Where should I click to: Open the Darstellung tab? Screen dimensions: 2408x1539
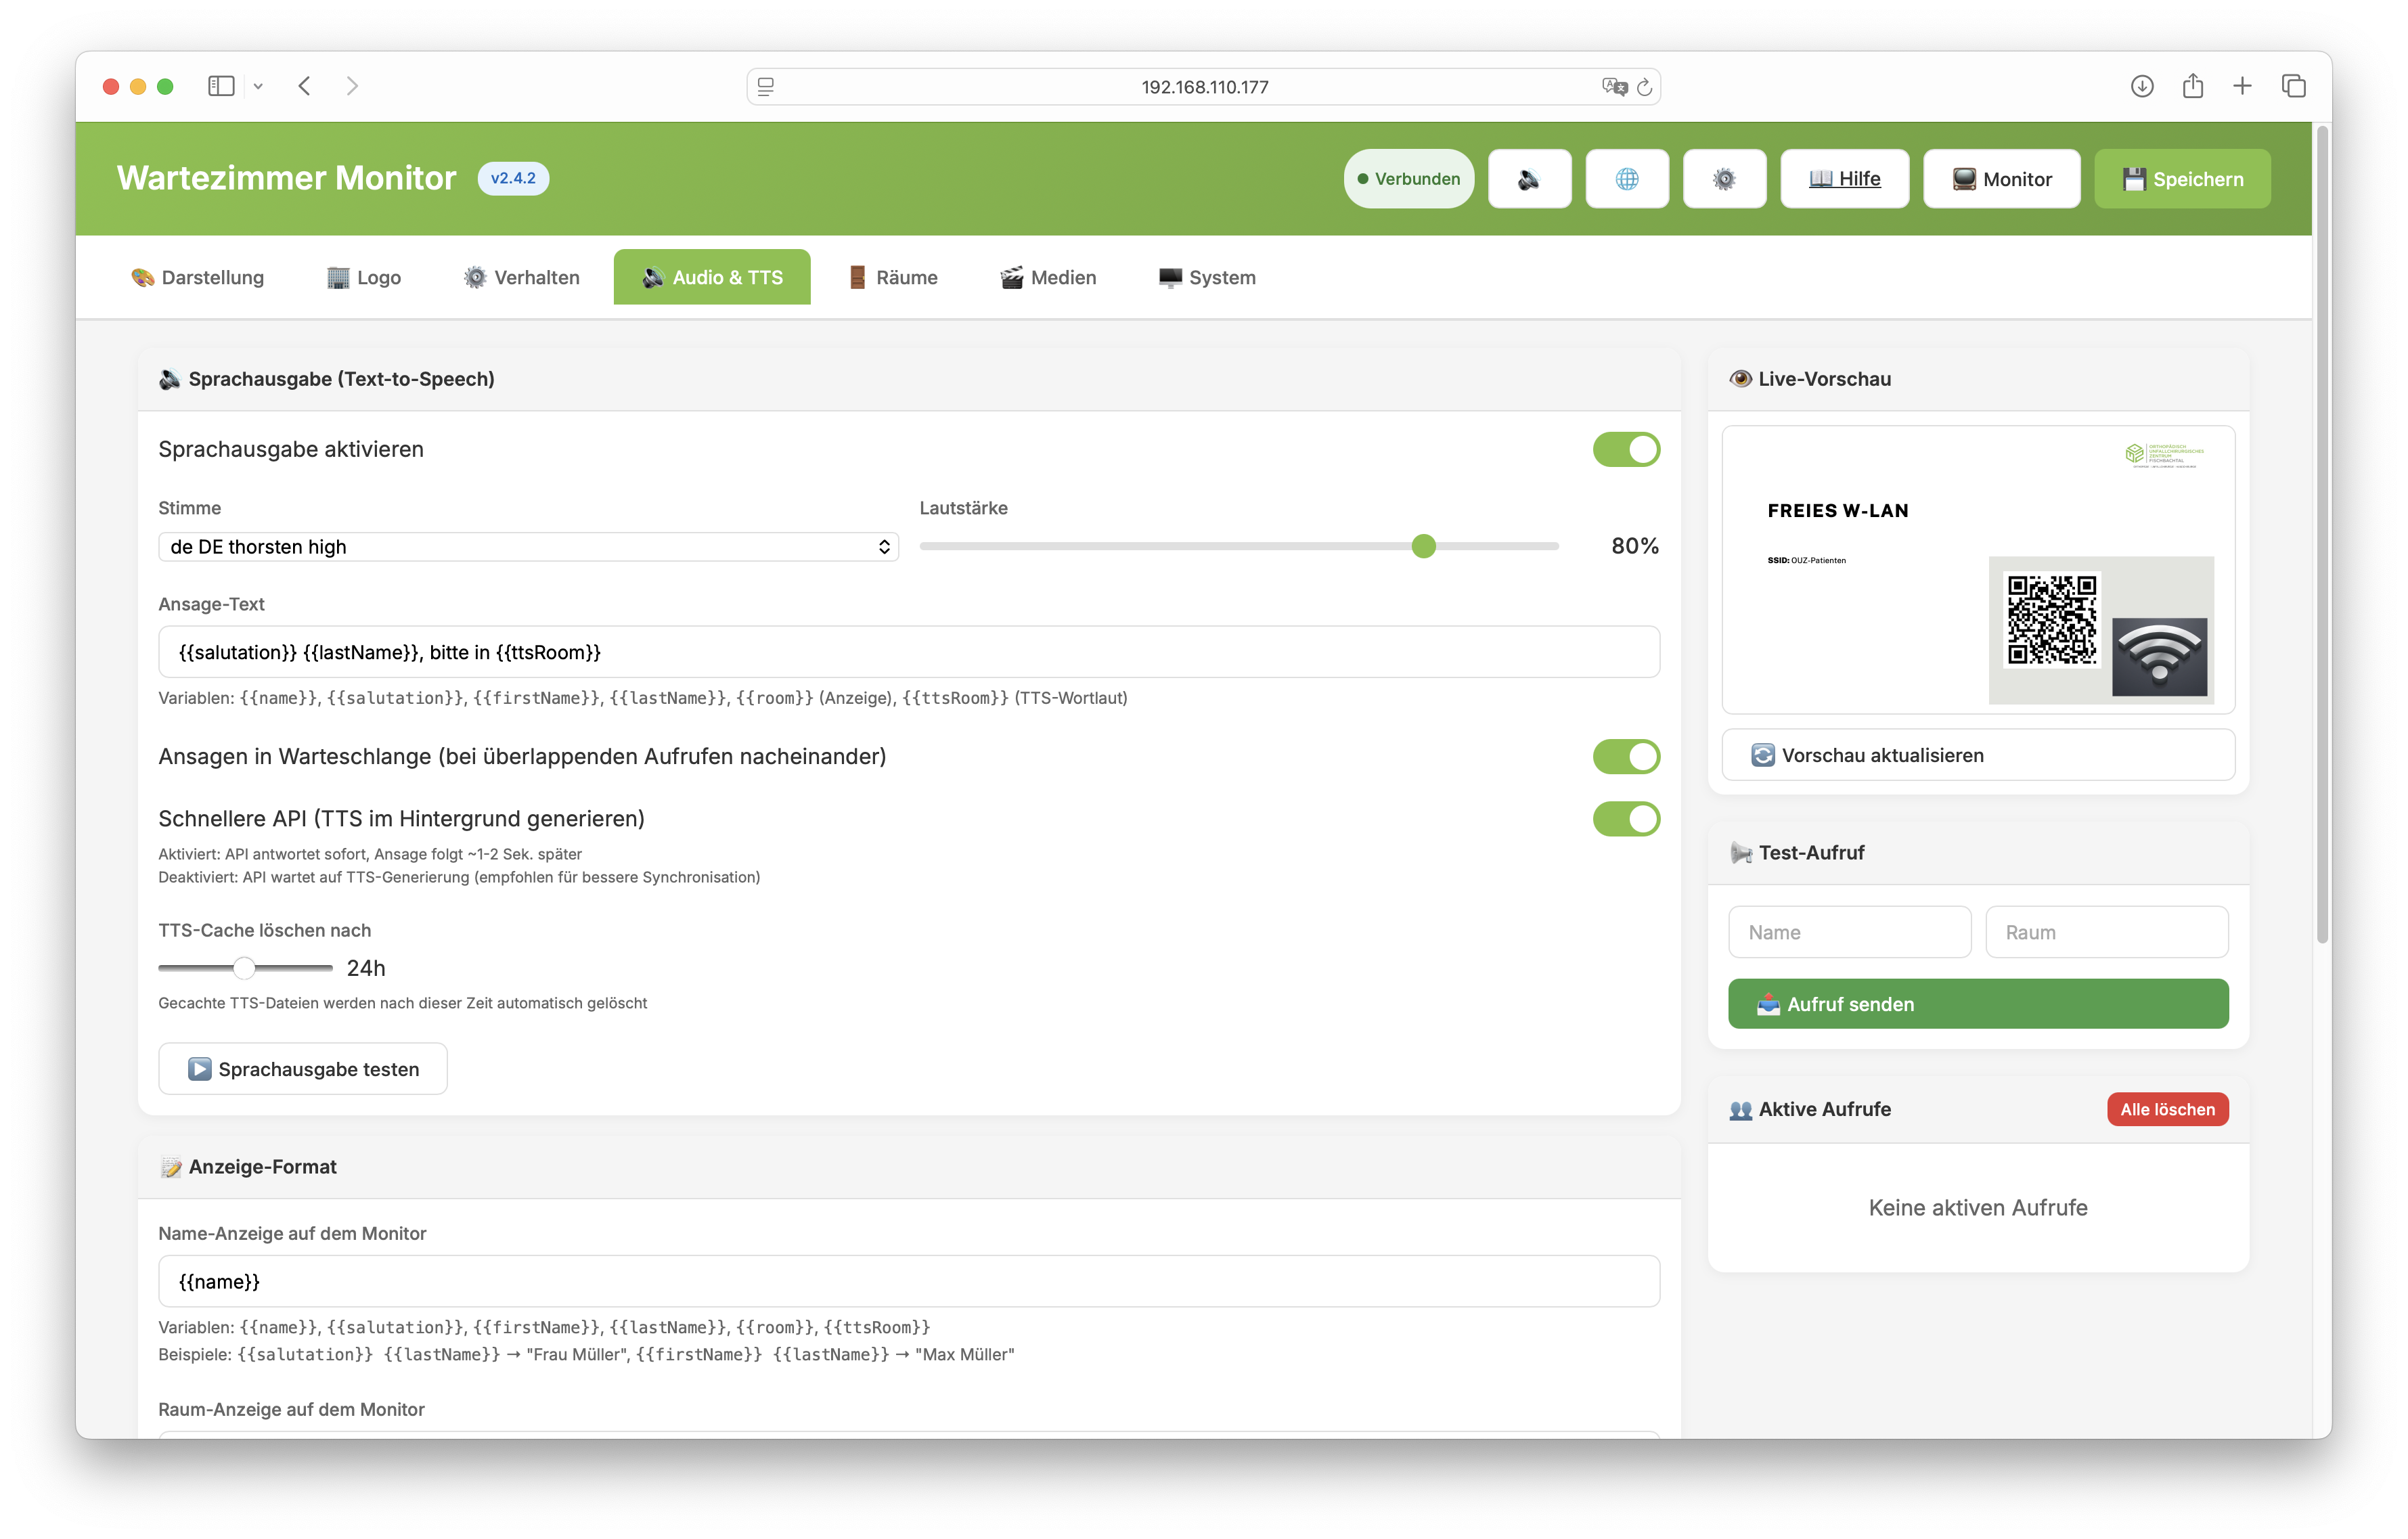(x=197, y=277)
